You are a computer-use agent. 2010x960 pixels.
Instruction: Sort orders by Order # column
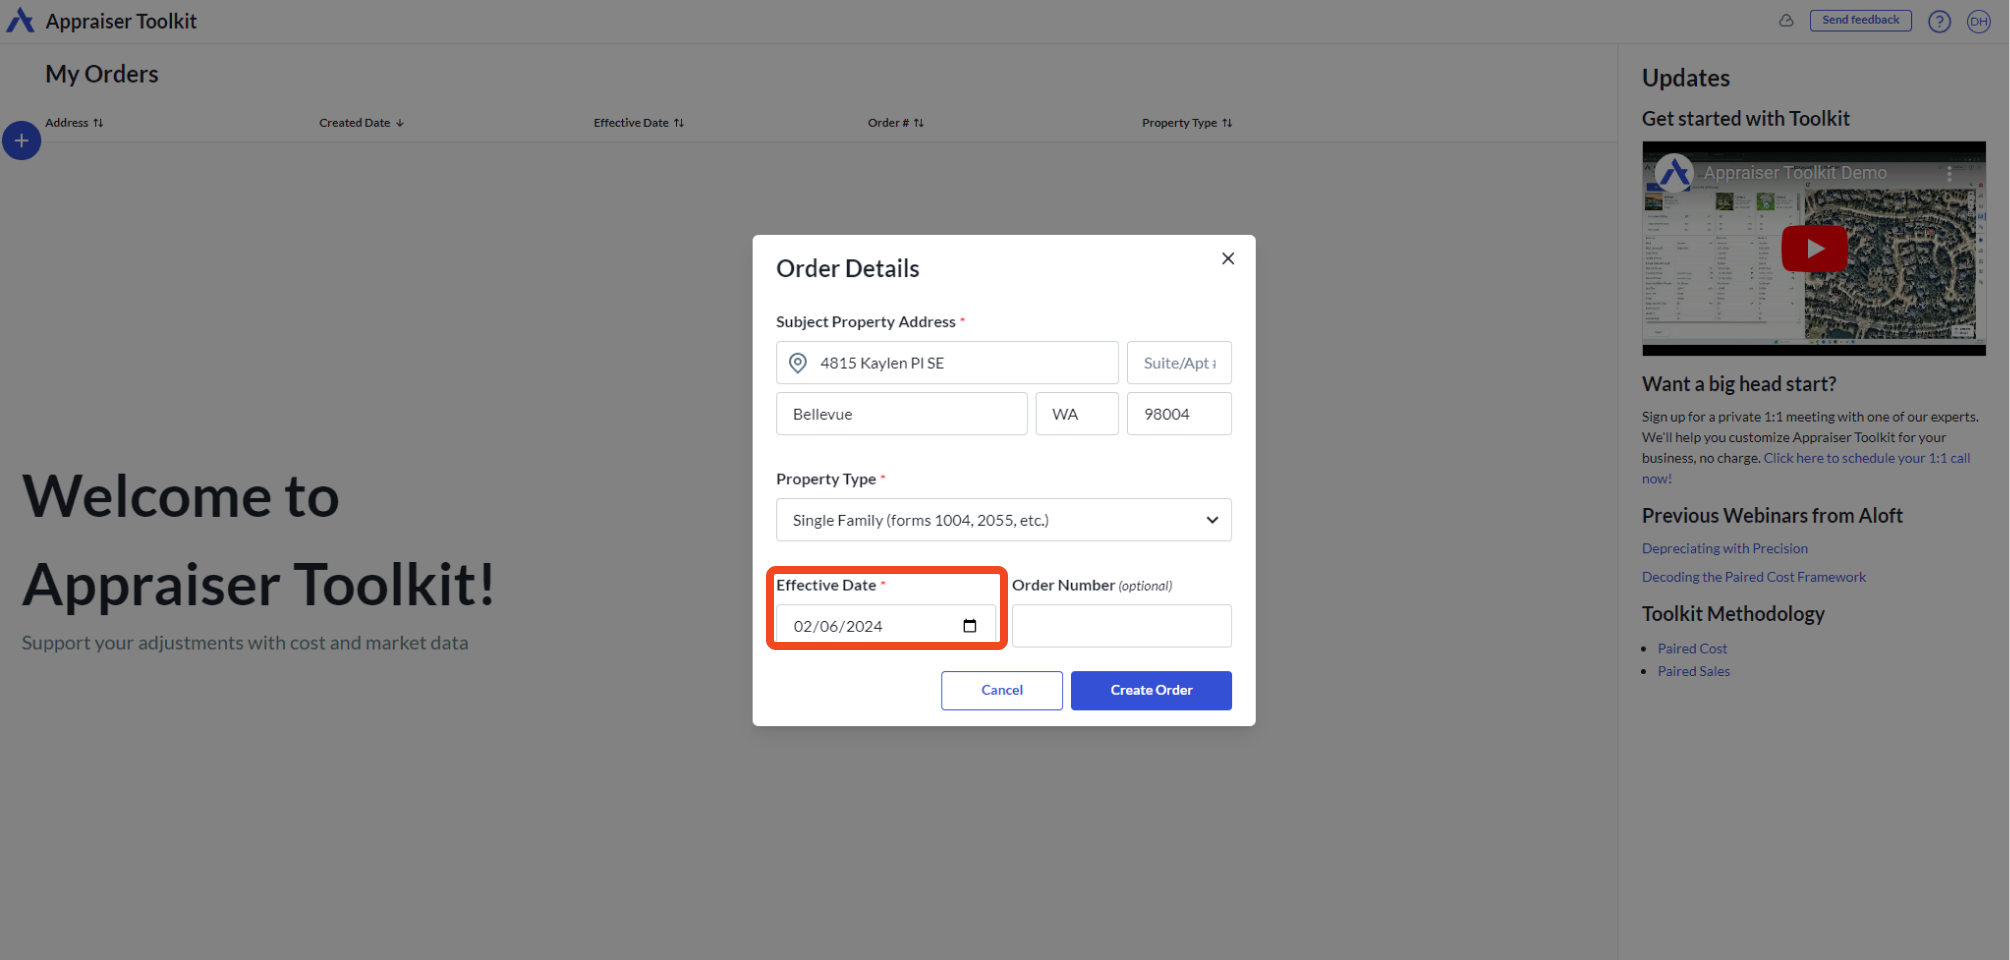click(x=895, y=123)
